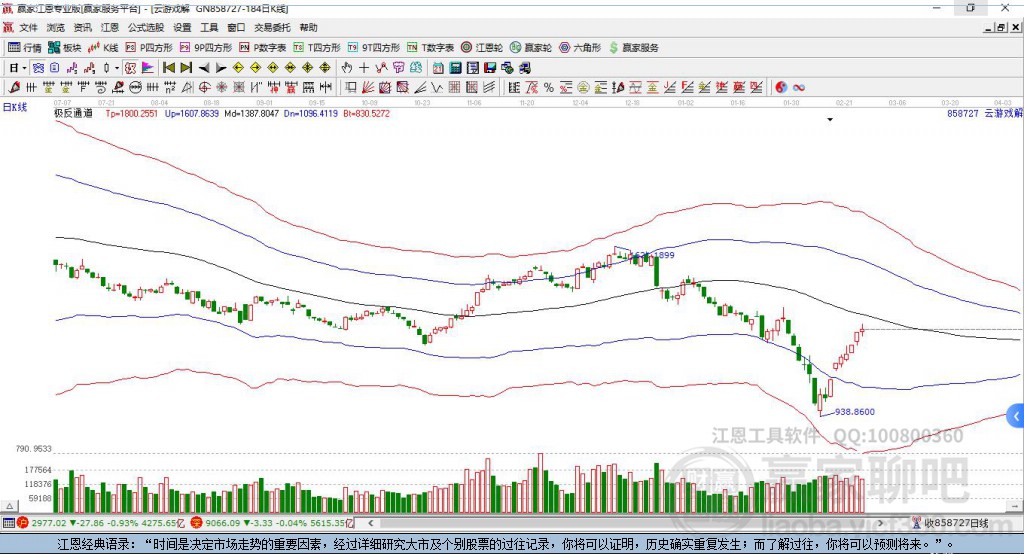Open the 赢家轮 wheel tool
This screenshot has width=1024, height=554.
[x=531, y=48]
